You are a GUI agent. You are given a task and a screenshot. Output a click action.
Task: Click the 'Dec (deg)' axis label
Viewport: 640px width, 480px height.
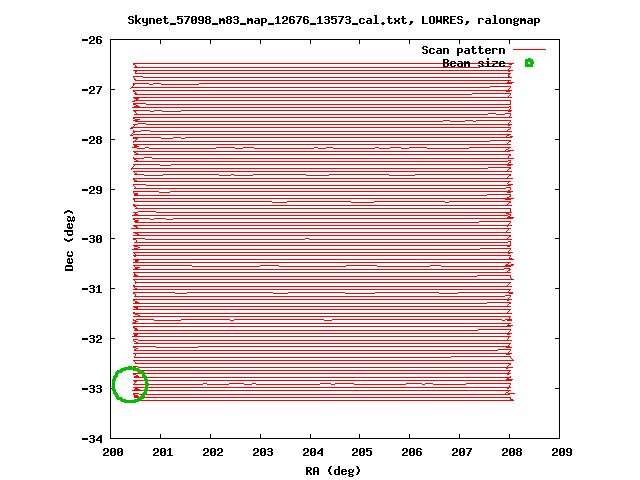[69, 240]
